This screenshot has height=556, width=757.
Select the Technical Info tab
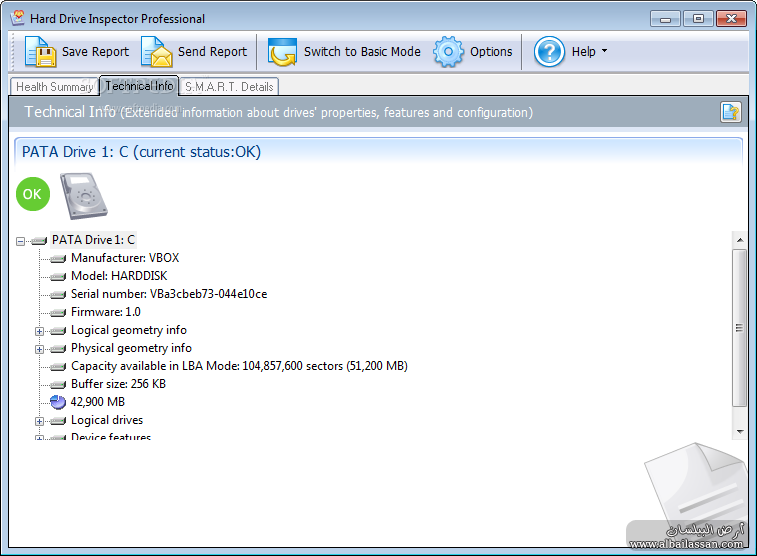tap(139, 86)
